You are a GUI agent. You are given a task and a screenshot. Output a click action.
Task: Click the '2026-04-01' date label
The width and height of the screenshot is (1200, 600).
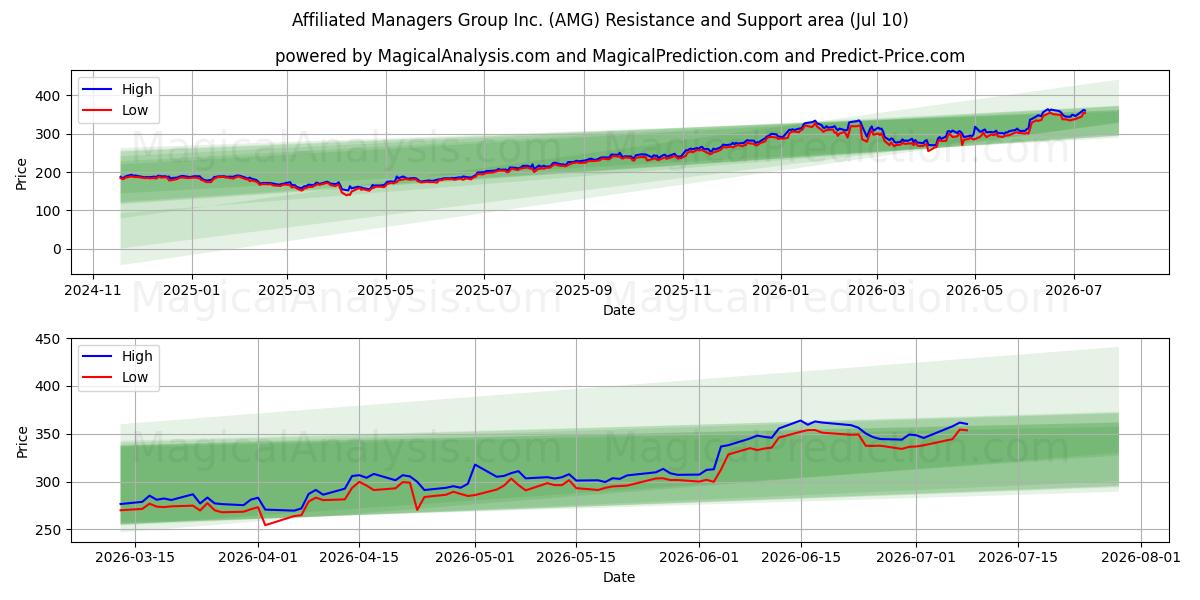[258, 557]
